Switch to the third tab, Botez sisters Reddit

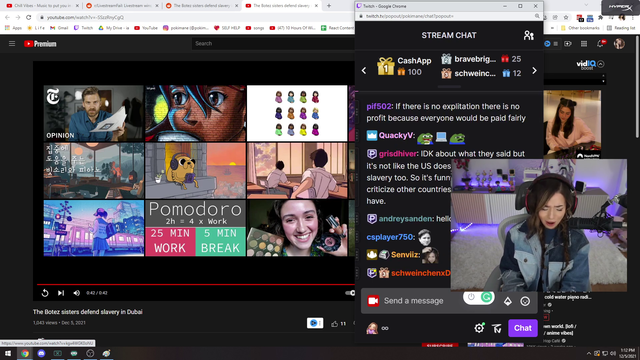pos(201,6)
